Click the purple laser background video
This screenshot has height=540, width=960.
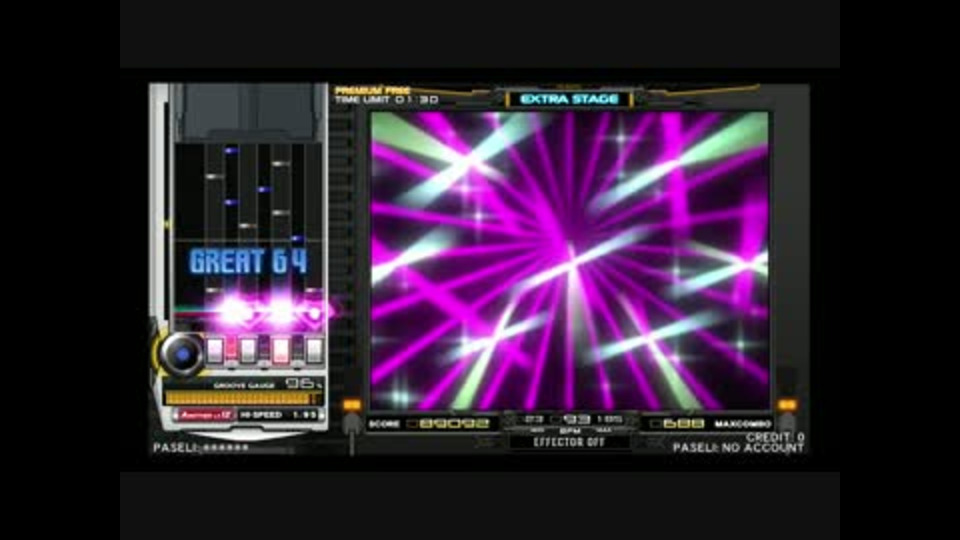[x=569, y=260]
